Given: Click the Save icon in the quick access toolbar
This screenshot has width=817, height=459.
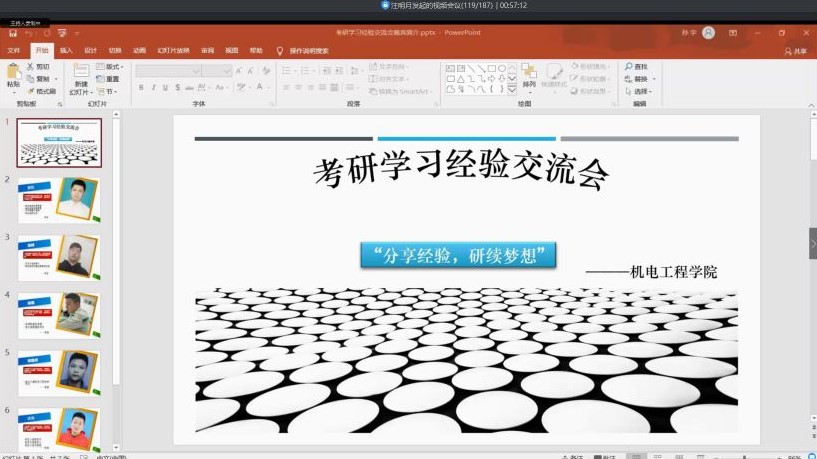Looking at the screenshot, I should point(11,33).
